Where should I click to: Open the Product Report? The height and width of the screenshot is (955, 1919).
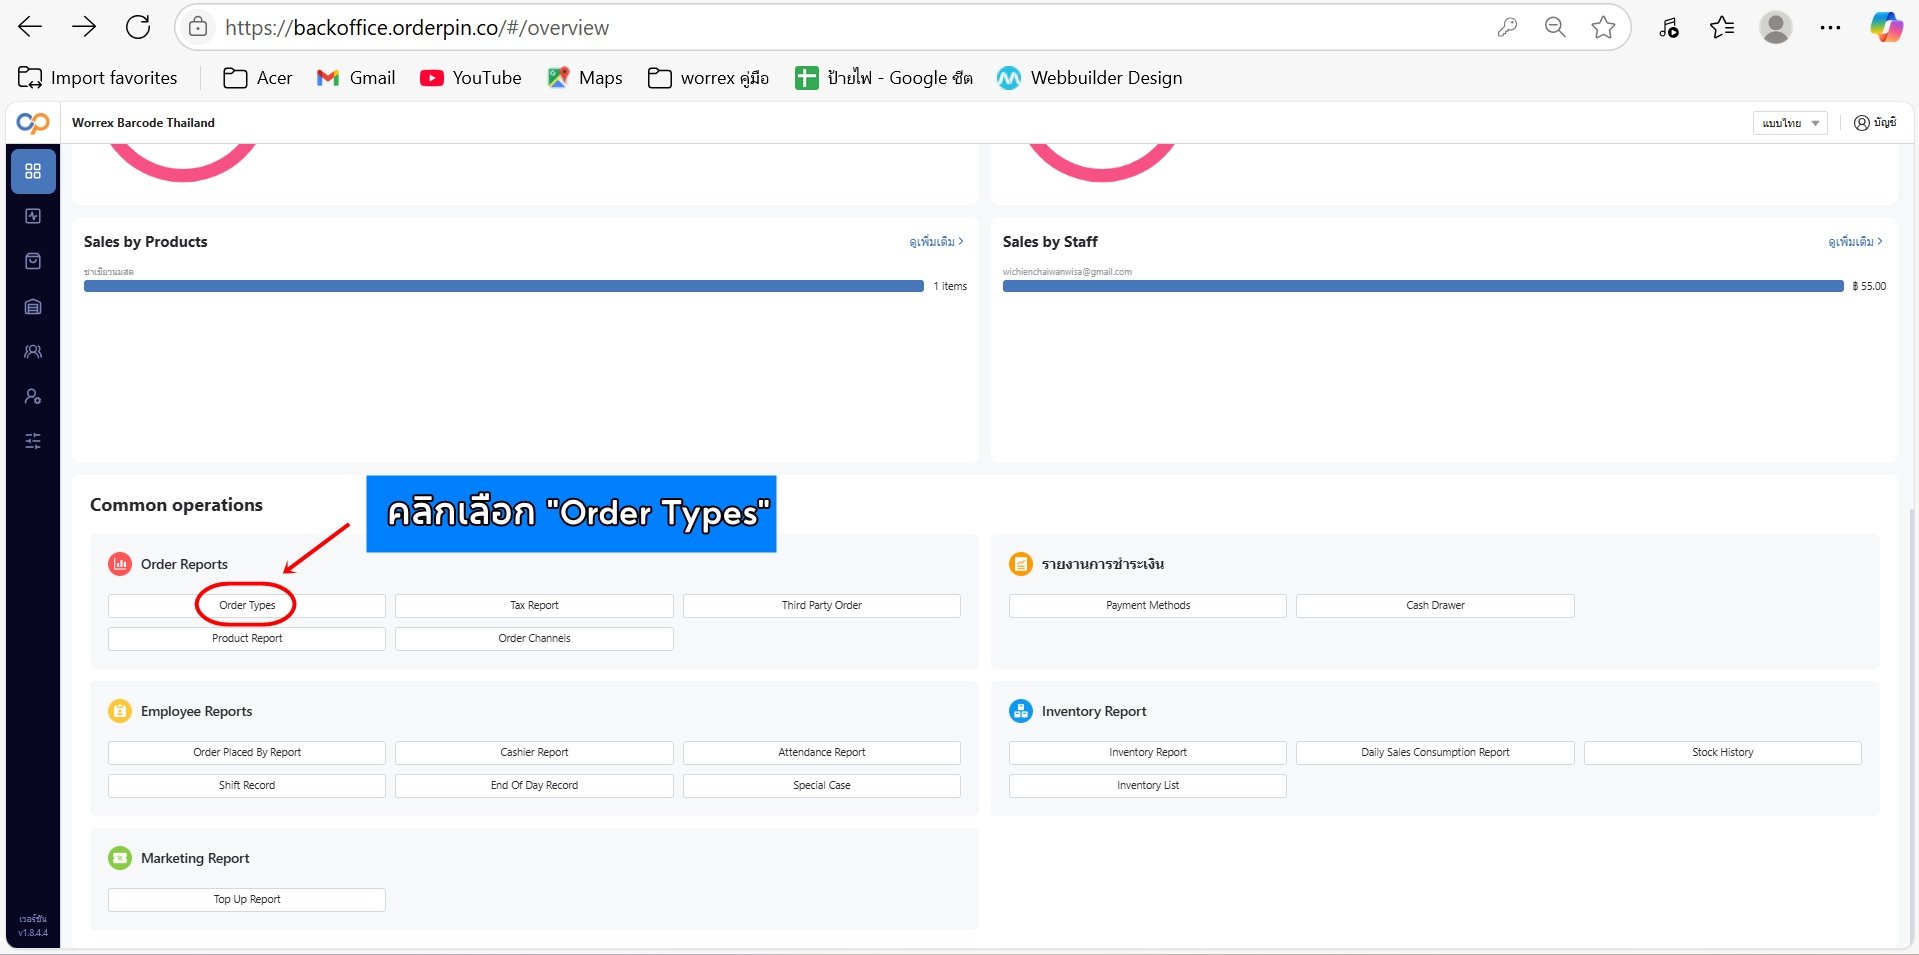click(247, 638)
